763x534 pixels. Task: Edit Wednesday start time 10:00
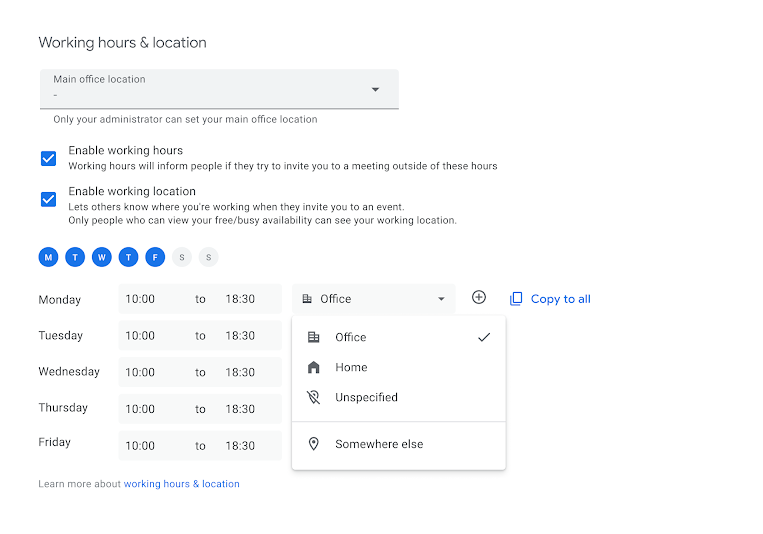pos(140,372)
